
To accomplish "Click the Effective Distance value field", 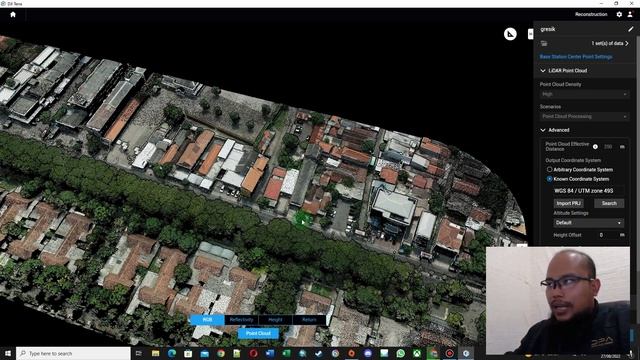I will 608,147.
